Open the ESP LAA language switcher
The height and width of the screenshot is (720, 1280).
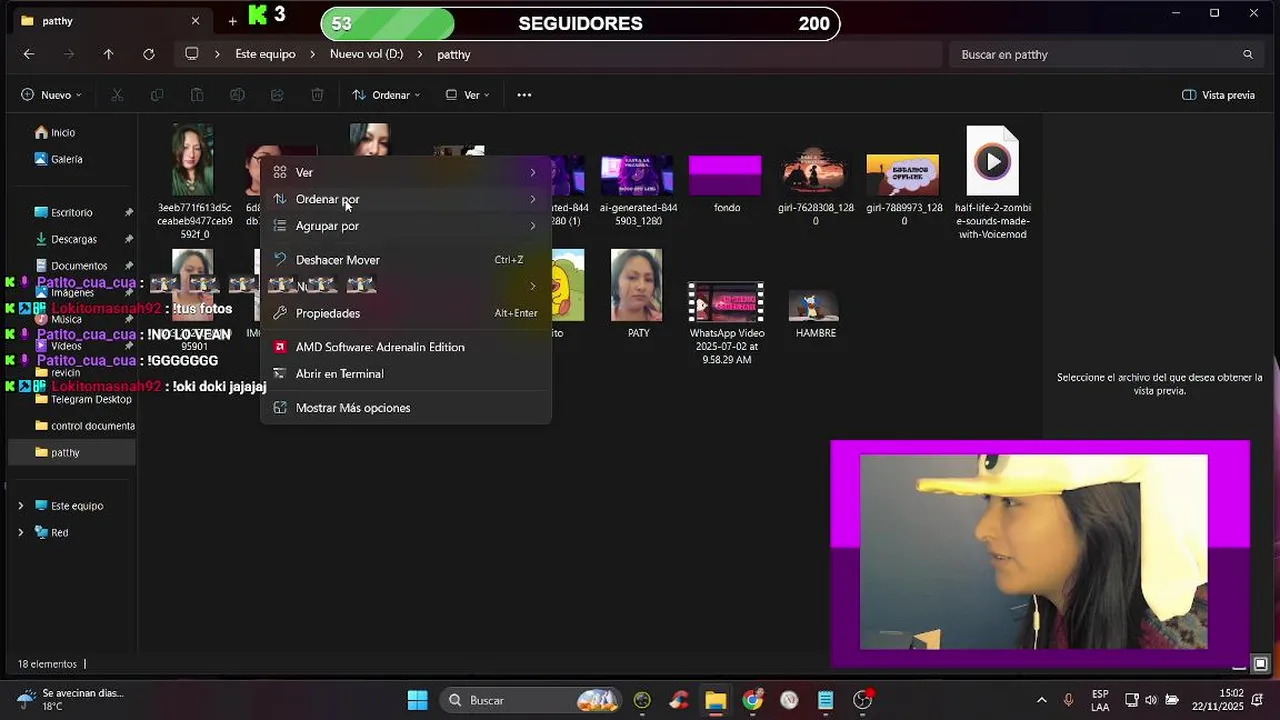click(x=1100, y=700)
